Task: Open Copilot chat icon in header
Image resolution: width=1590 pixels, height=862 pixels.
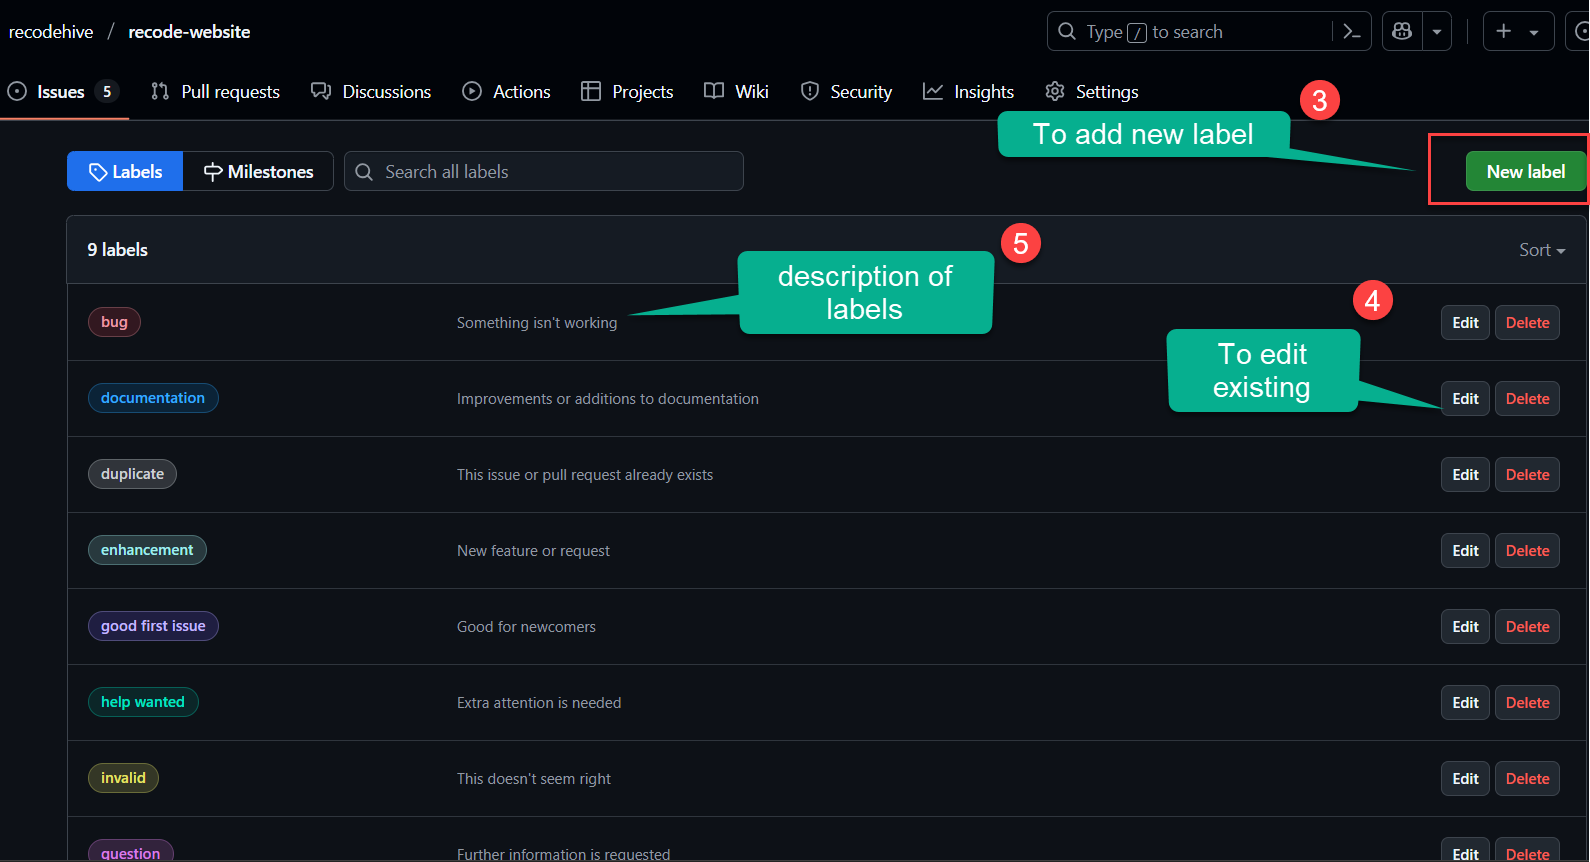Action: 1402,32
